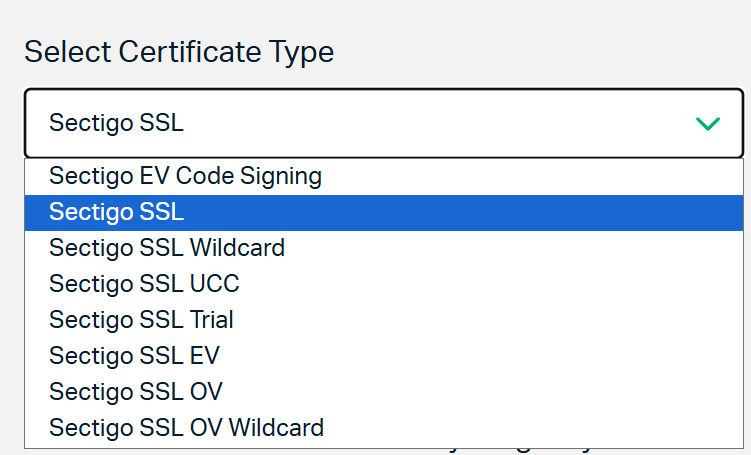Screen dimensions: 751x455
Task: Switch certificate type to EV Code Signing
Action: click(x=185, y=177)
